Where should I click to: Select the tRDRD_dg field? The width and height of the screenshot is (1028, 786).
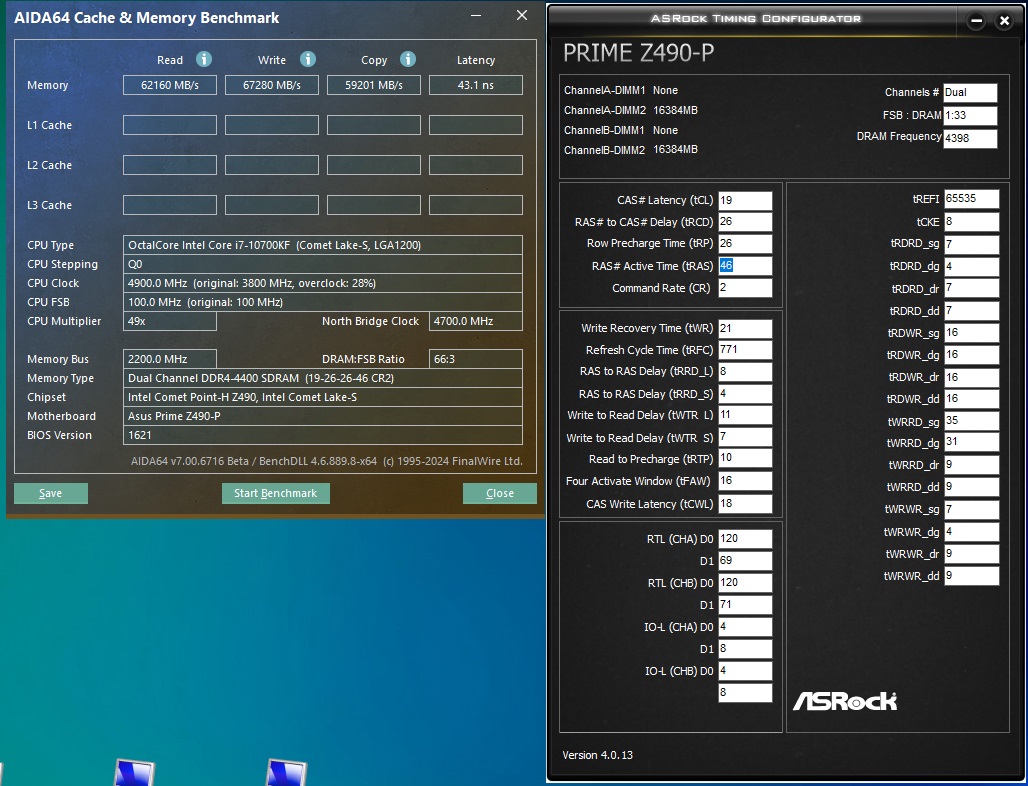pyautogui.click(x=971, y=267)
